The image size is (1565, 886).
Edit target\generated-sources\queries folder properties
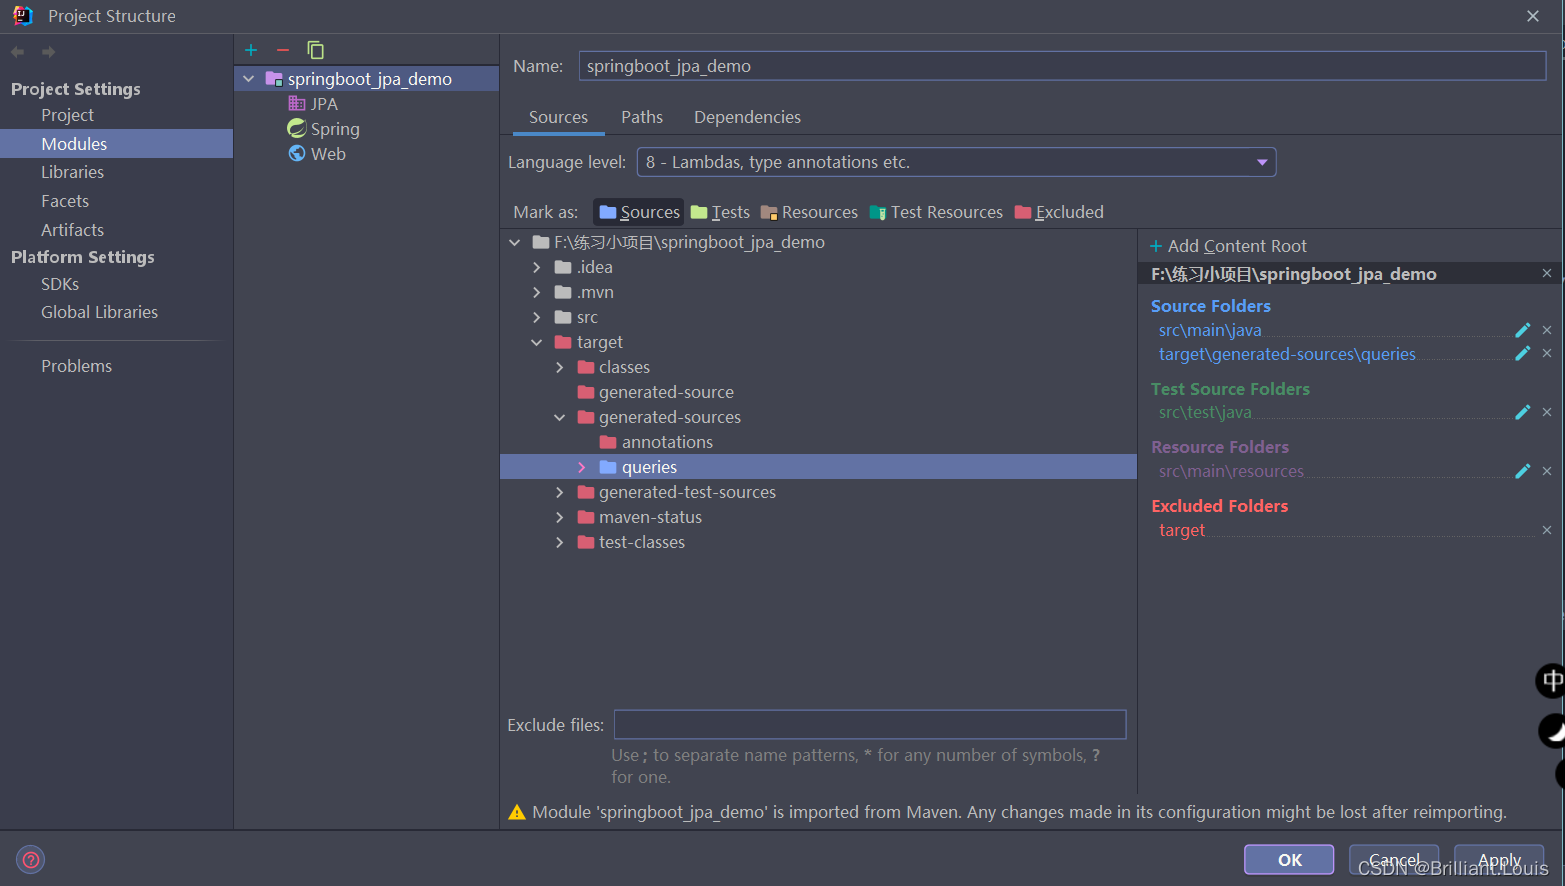(x=1522, y=353)
